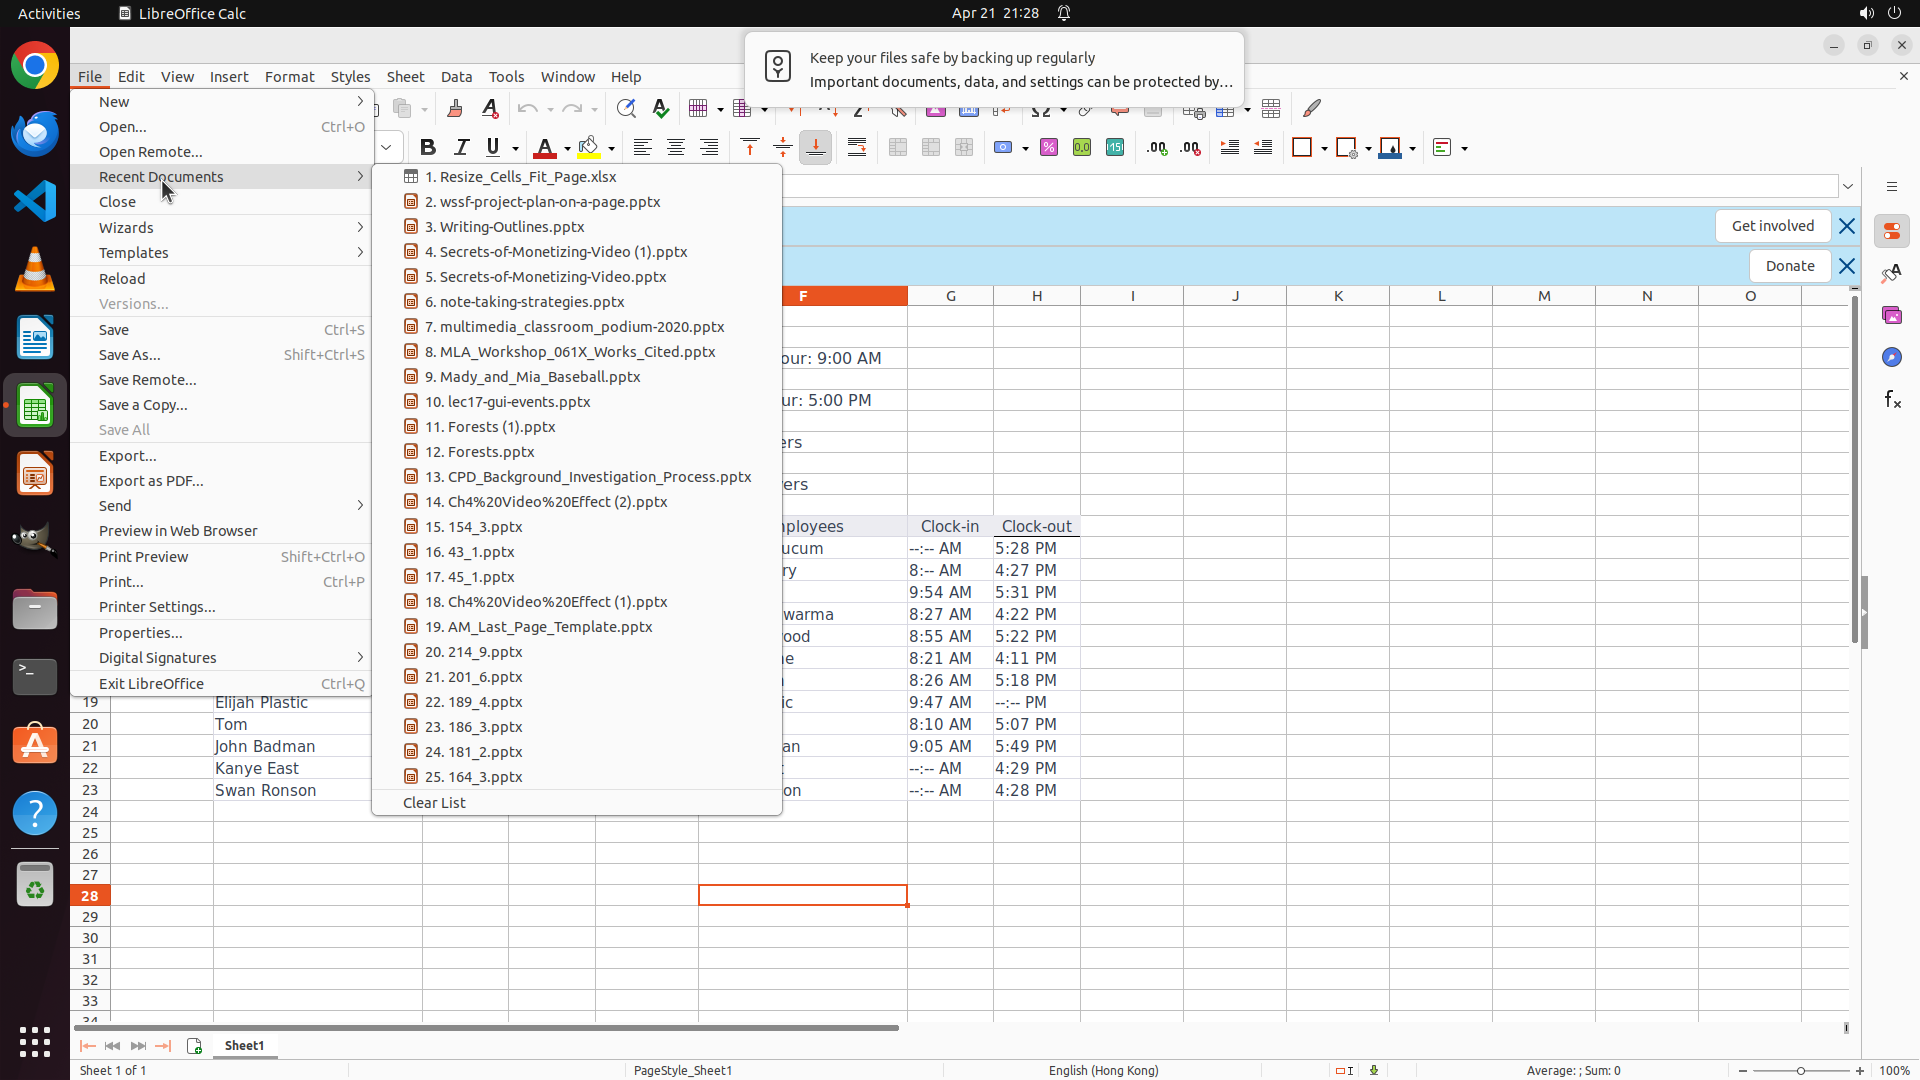The height and width of the screenshot is (1080, 1920).
Task: Click the Get involved button
Action: pos(1772,226)
